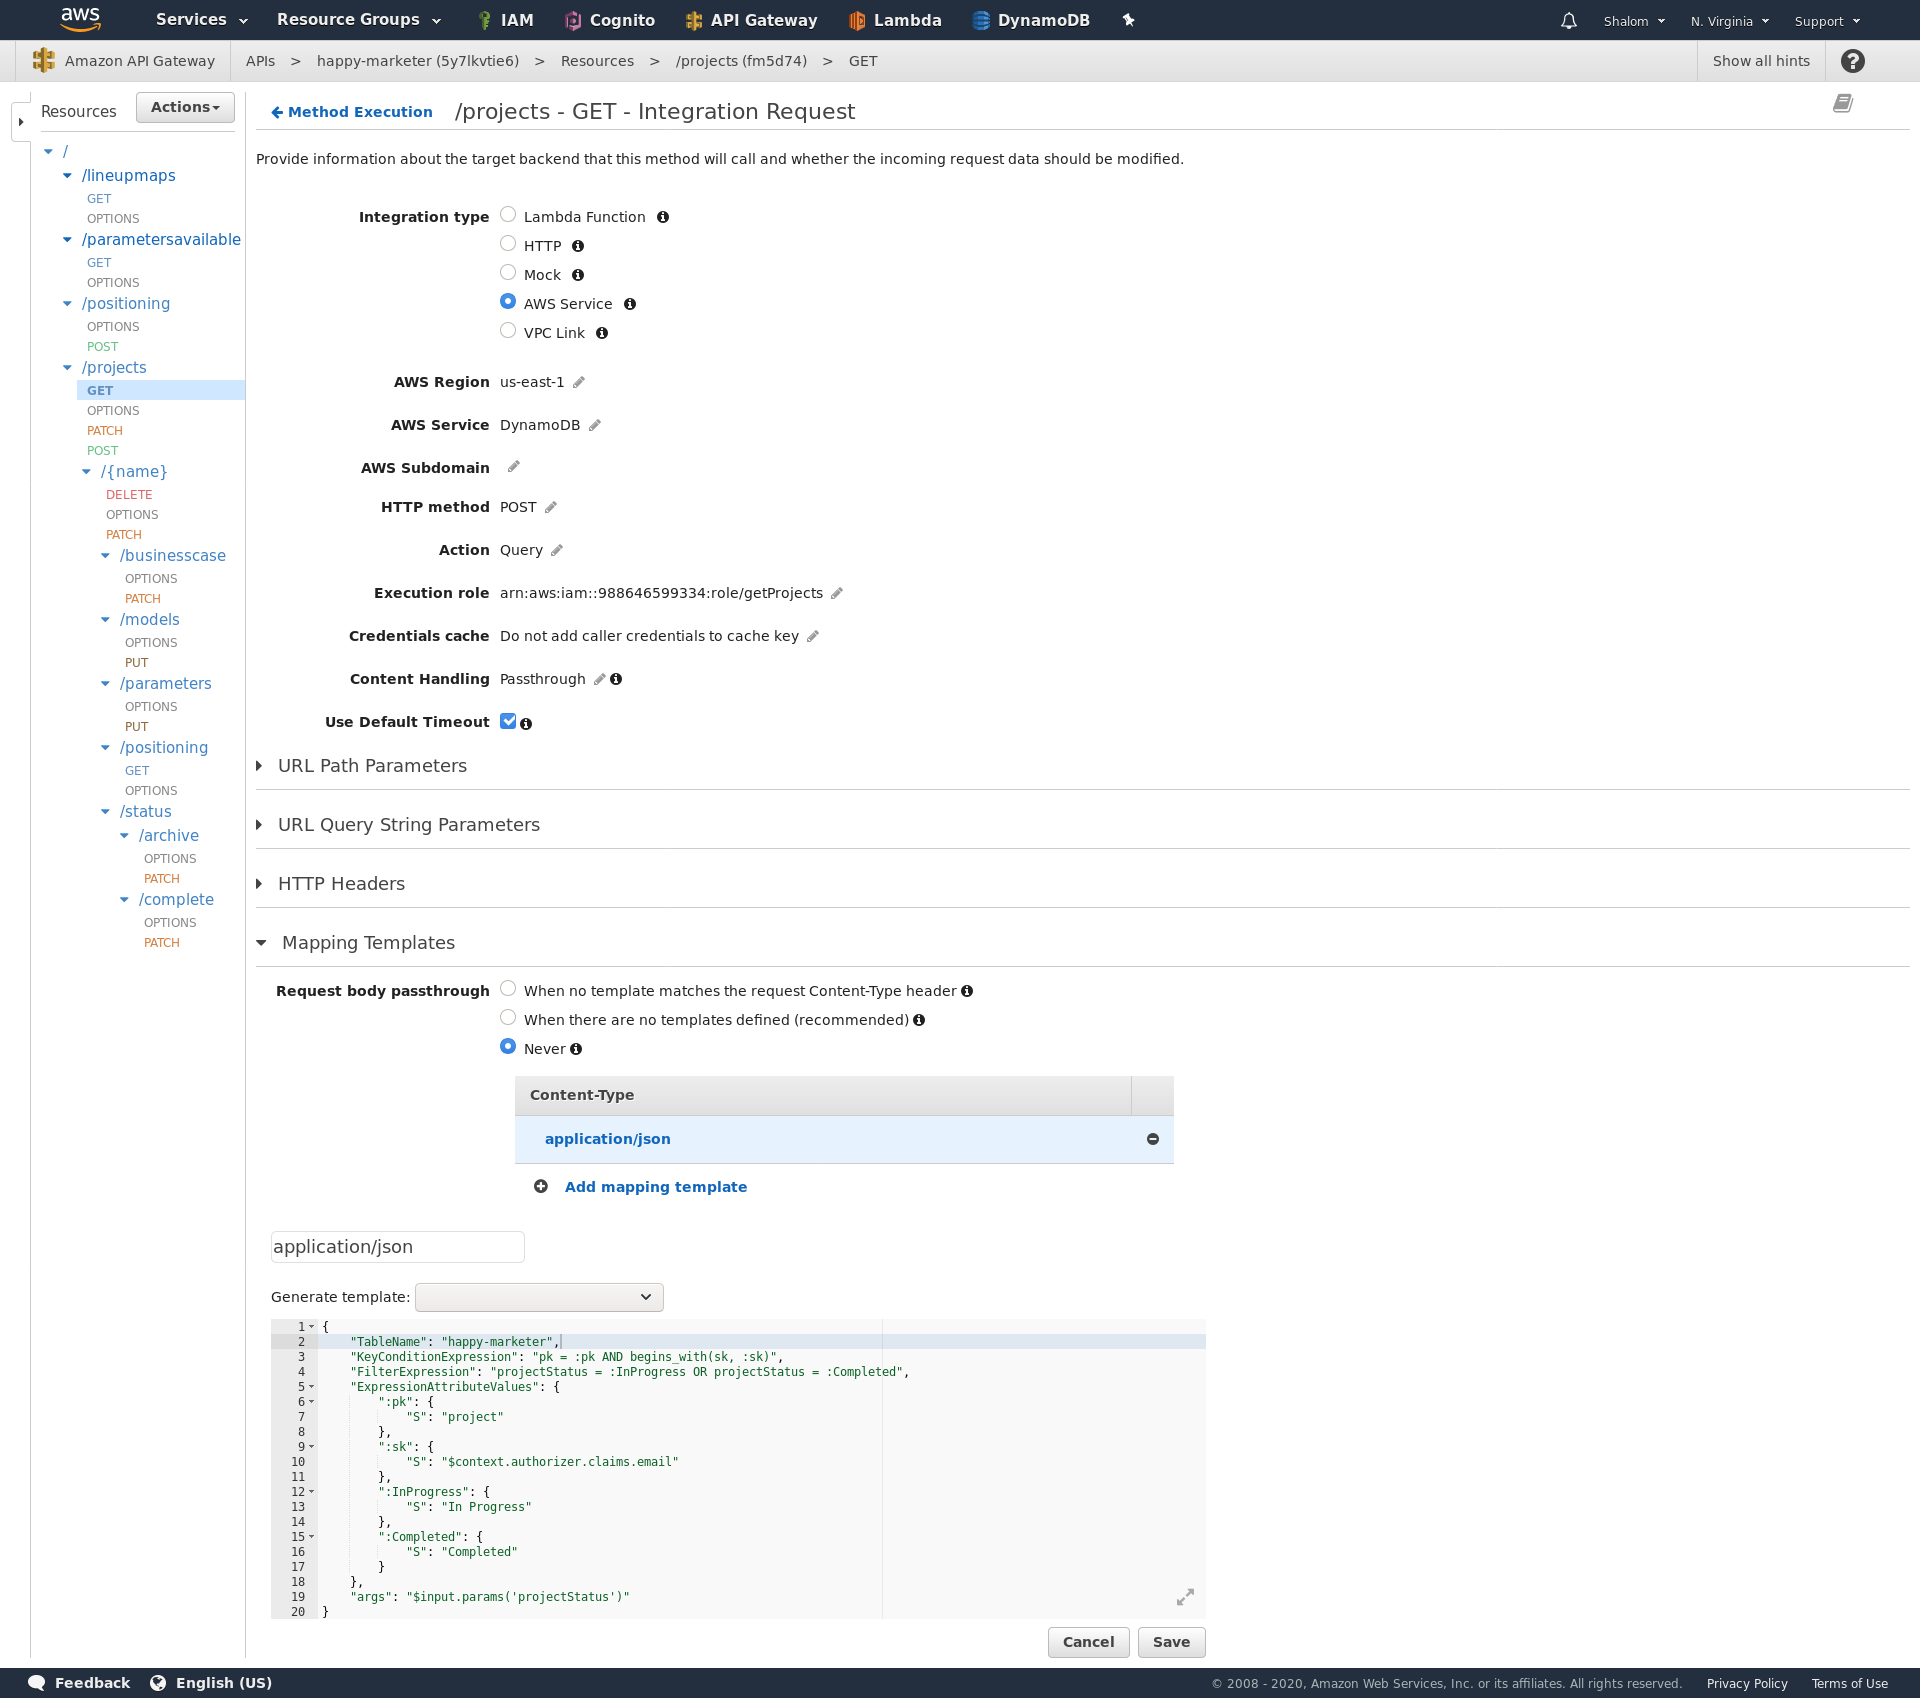The height and width of the screenshot is (1698, 1920).
Task: Edit the AWS Region with the pencil icon
Action: point(578,381)
